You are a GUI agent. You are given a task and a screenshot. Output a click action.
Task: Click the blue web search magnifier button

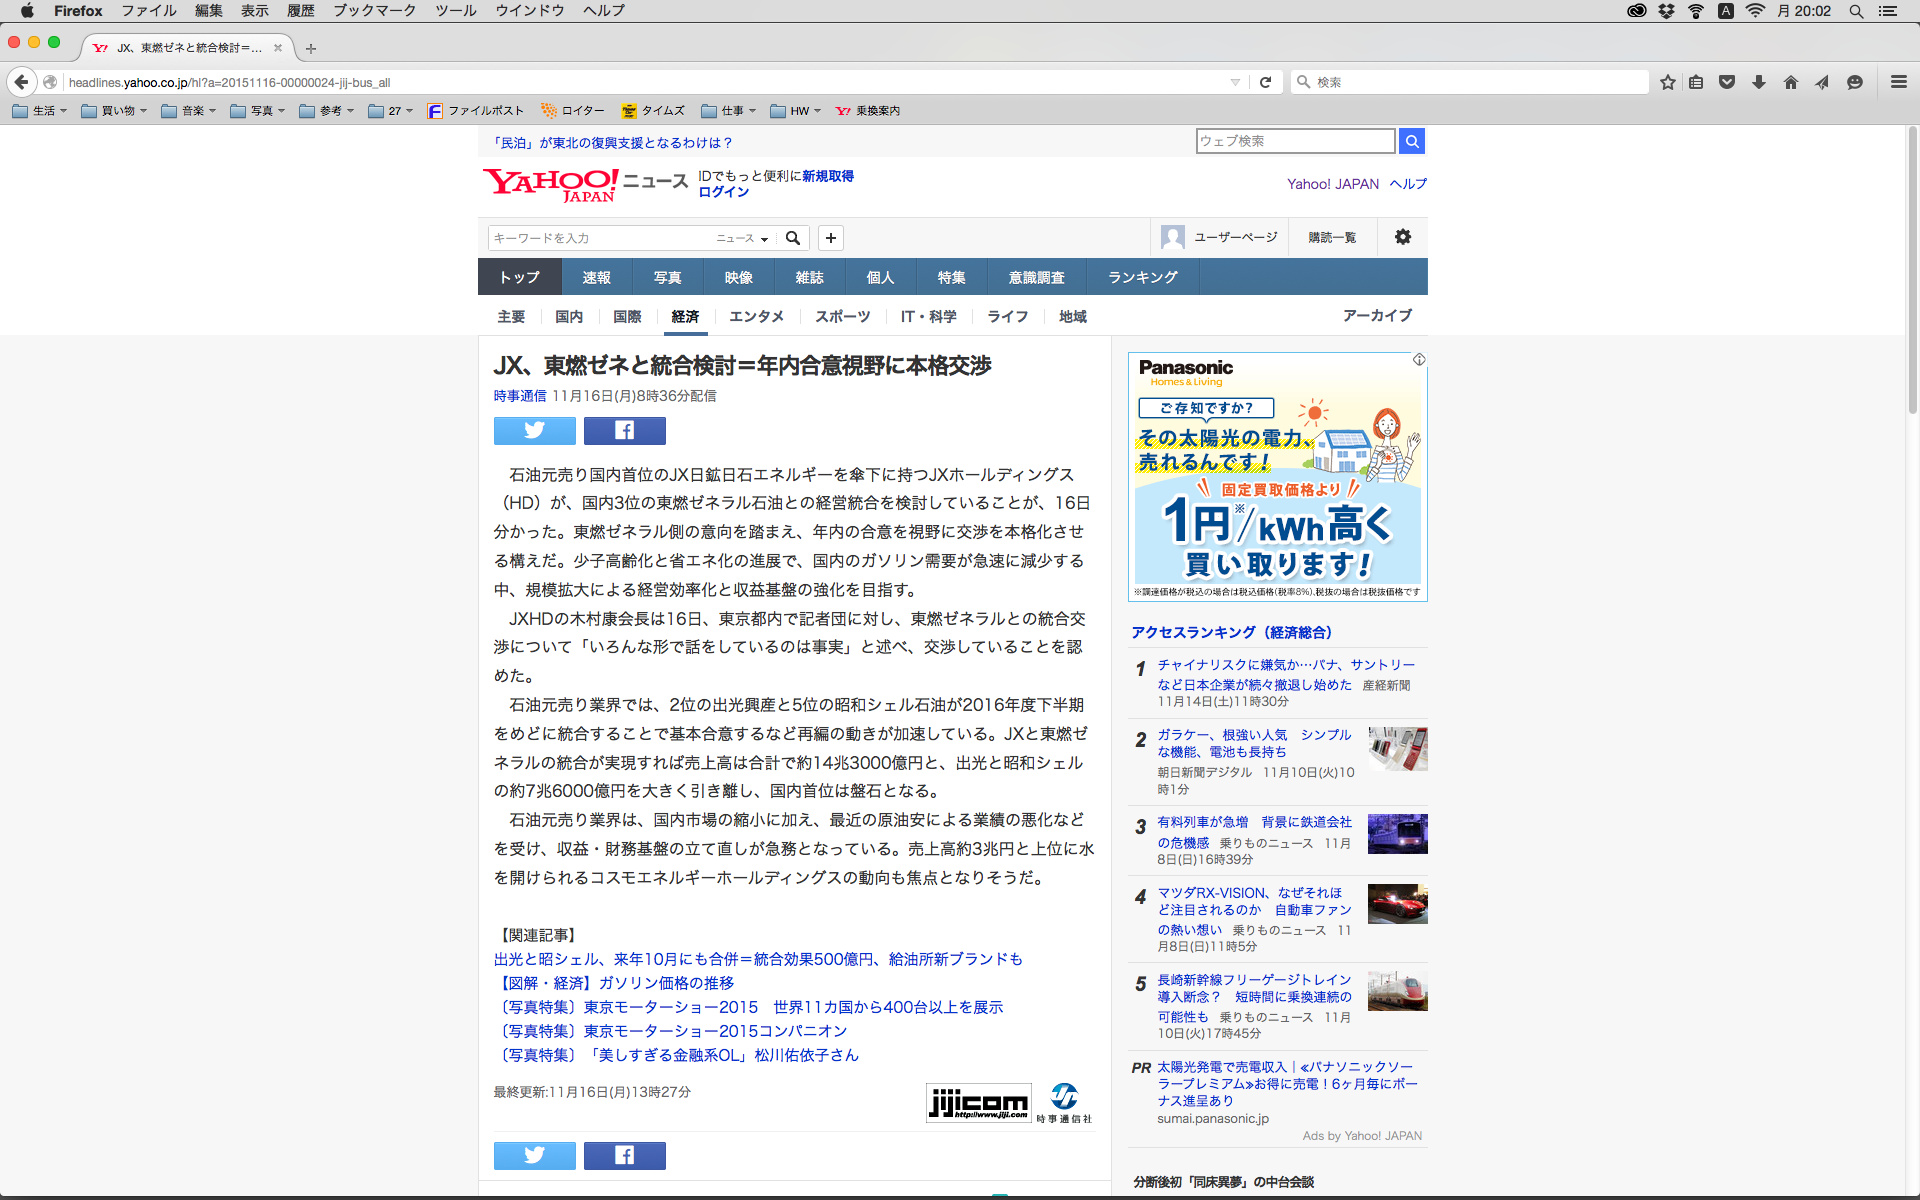pos(1411,141)
